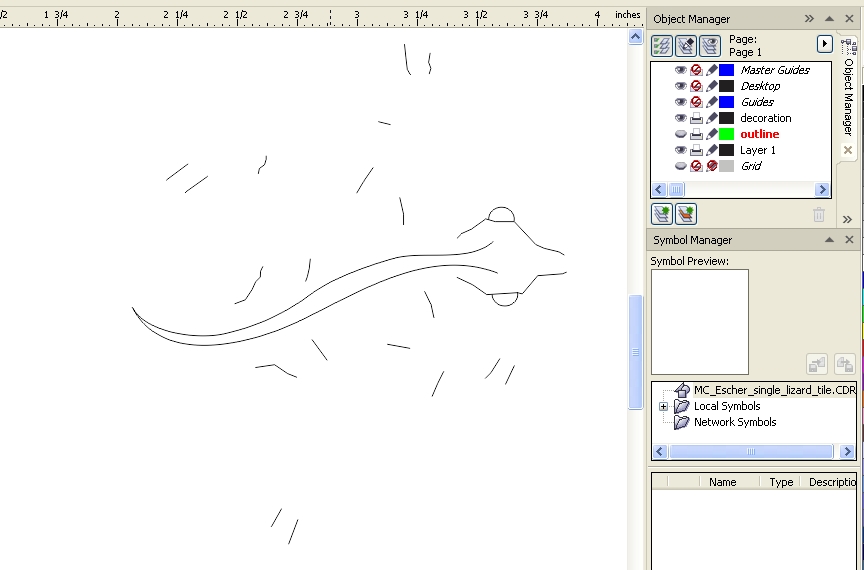The height and width of the screenshot is (570, 864).
Task: Show the outline layer via its eye icon
Action: tap(681, 134)
